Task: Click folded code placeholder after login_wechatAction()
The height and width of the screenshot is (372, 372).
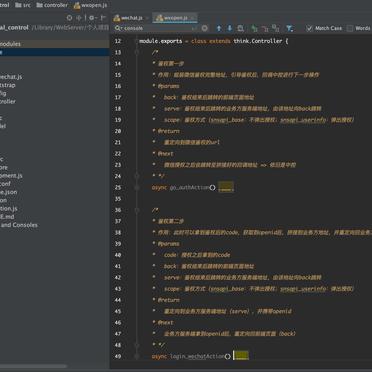Action: (241, 356)
